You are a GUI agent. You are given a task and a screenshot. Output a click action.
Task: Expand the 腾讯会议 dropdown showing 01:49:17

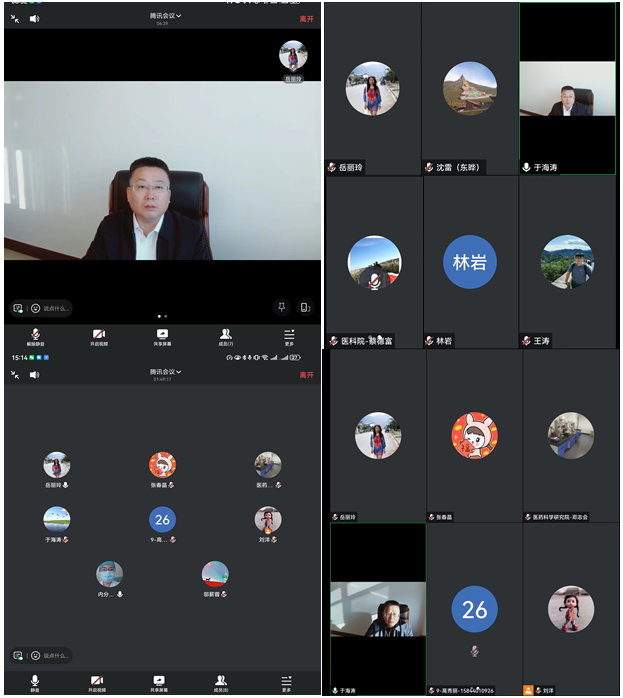tap(166, 373)
